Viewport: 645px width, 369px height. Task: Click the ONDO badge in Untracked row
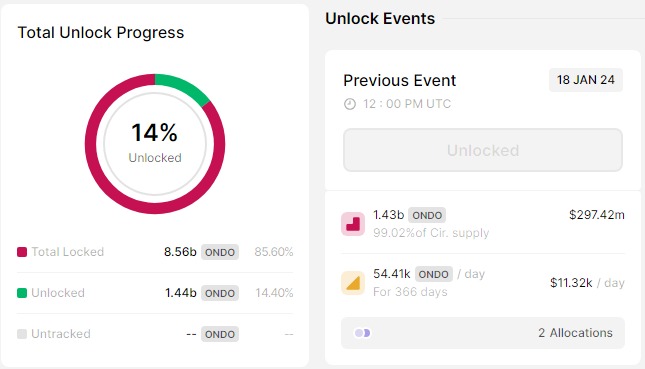tap(220, 334)
